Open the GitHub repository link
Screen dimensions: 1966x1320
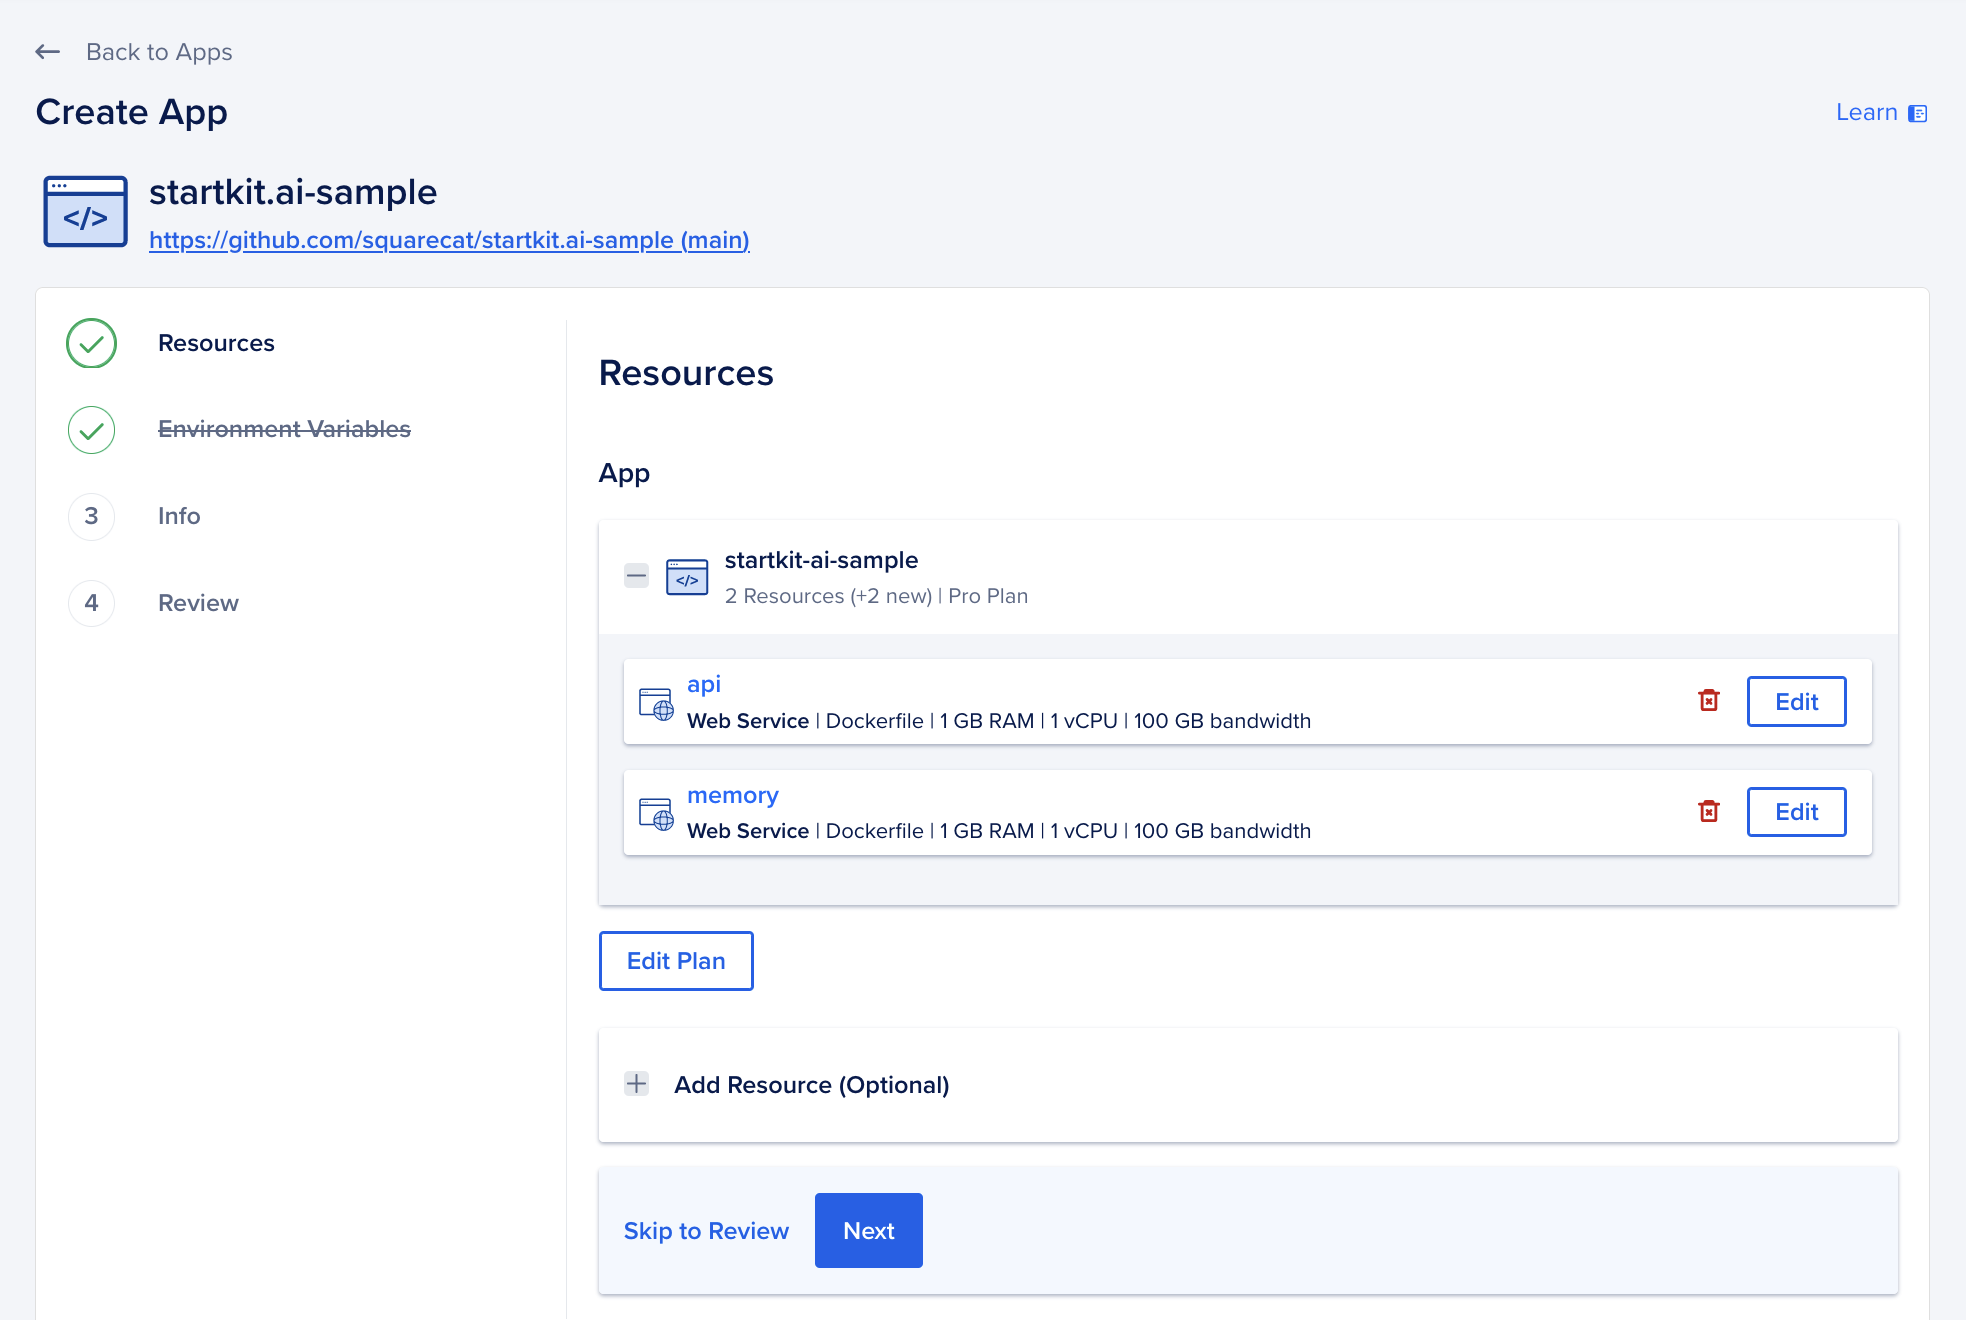point(449,240)
